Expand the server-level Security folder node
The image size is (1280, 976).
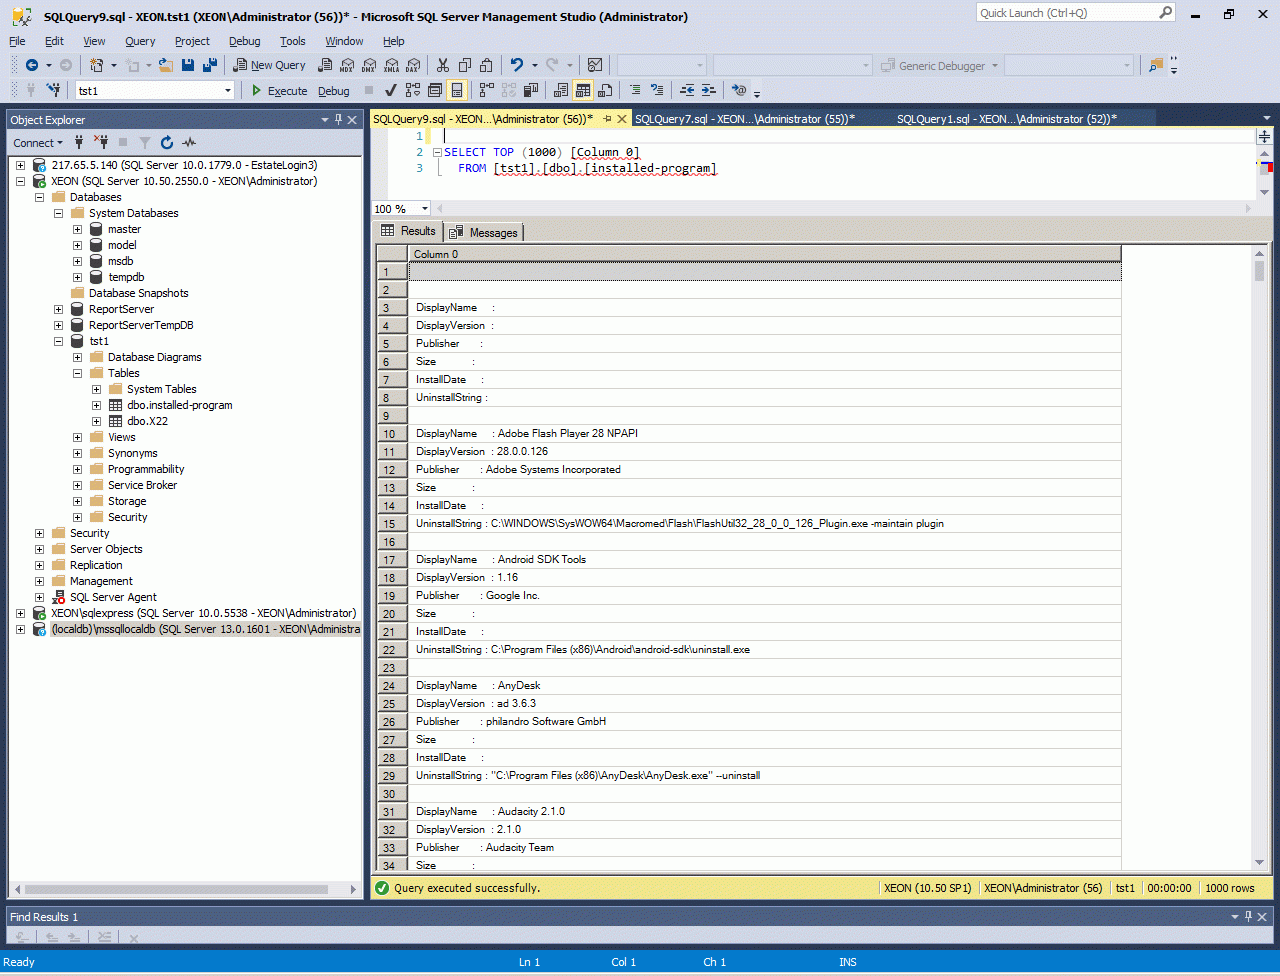pos(39,533)
